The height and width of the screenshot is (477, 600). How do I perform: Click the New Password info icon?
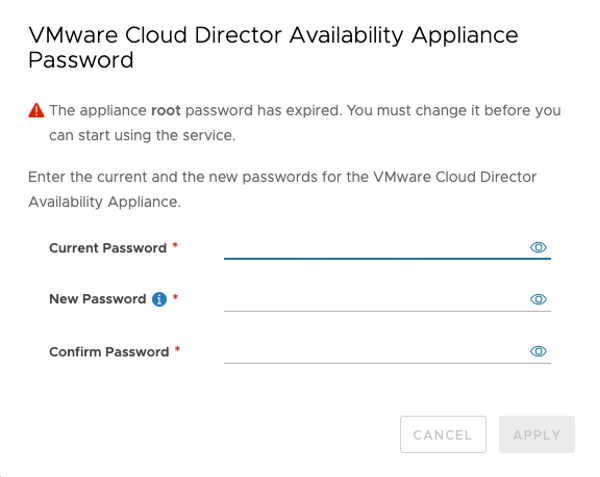pos(159,299)
